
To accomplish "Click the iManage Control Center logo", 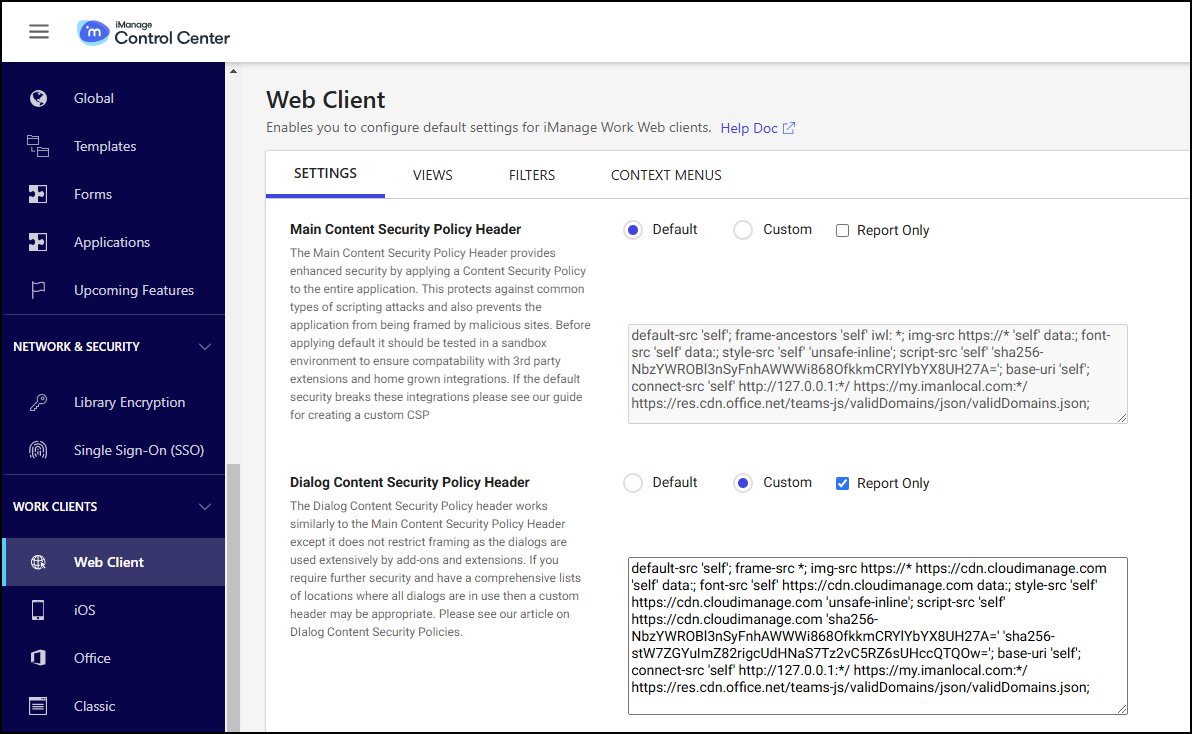I will pos(154,32).
